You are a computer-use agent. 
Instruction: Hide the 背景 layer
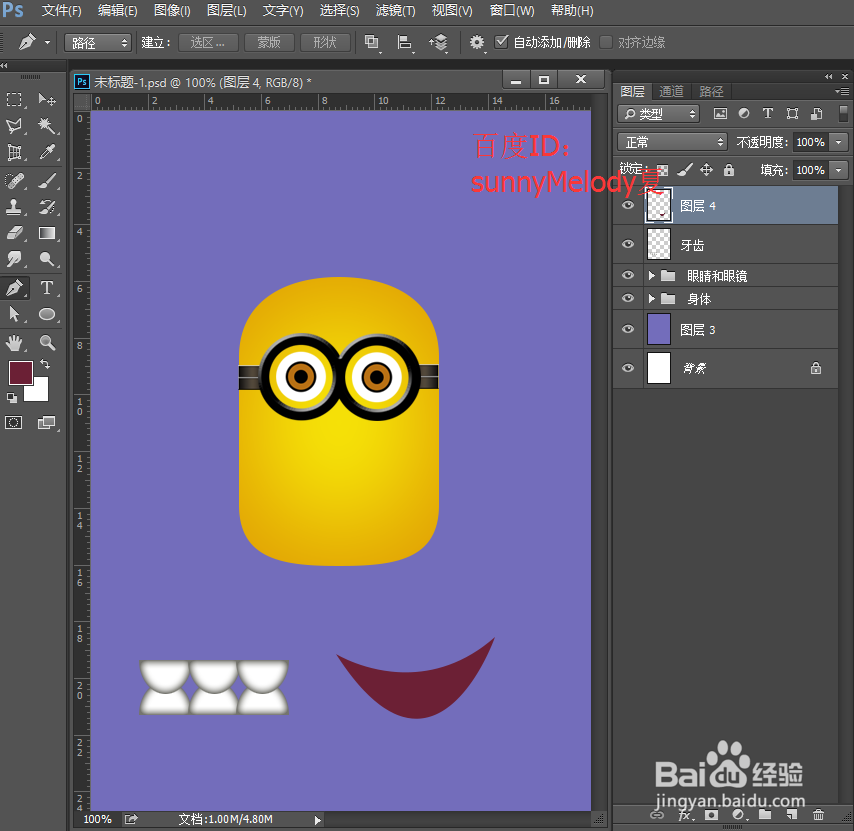point(628,368)
